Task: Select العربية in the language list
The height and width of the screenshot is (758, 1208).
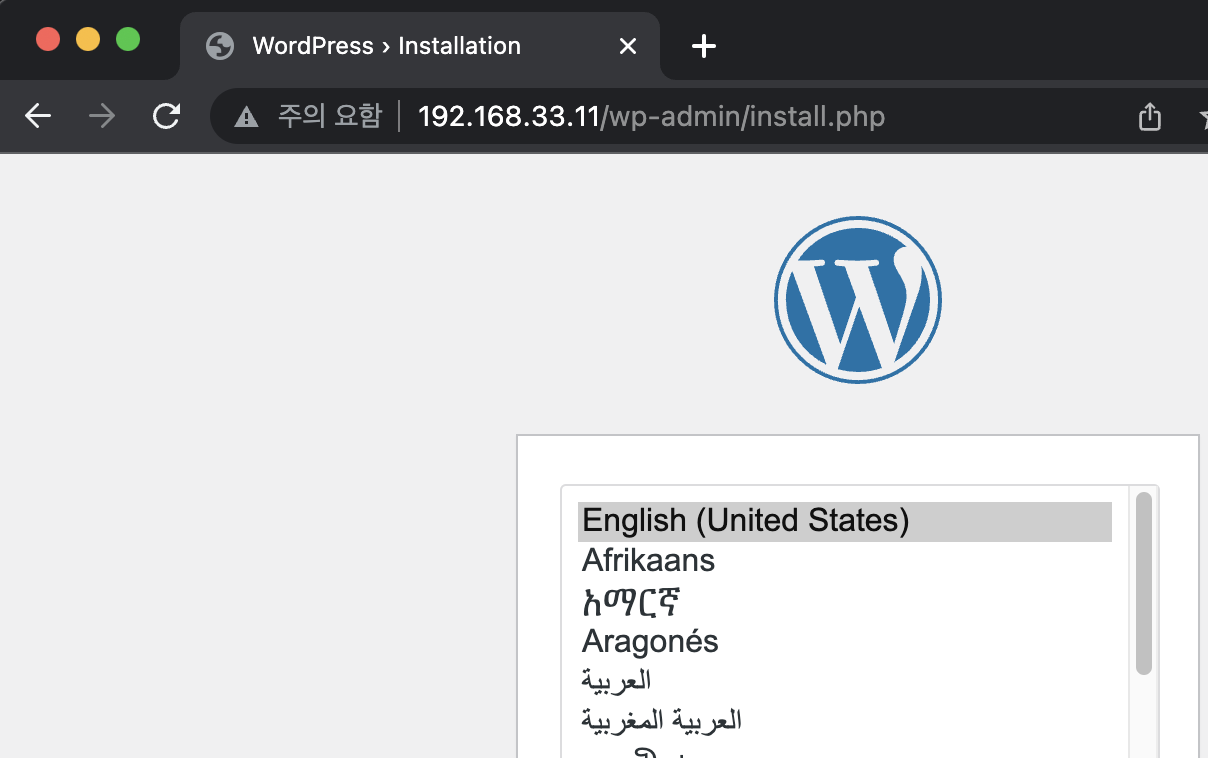Action: coord(845,680)
